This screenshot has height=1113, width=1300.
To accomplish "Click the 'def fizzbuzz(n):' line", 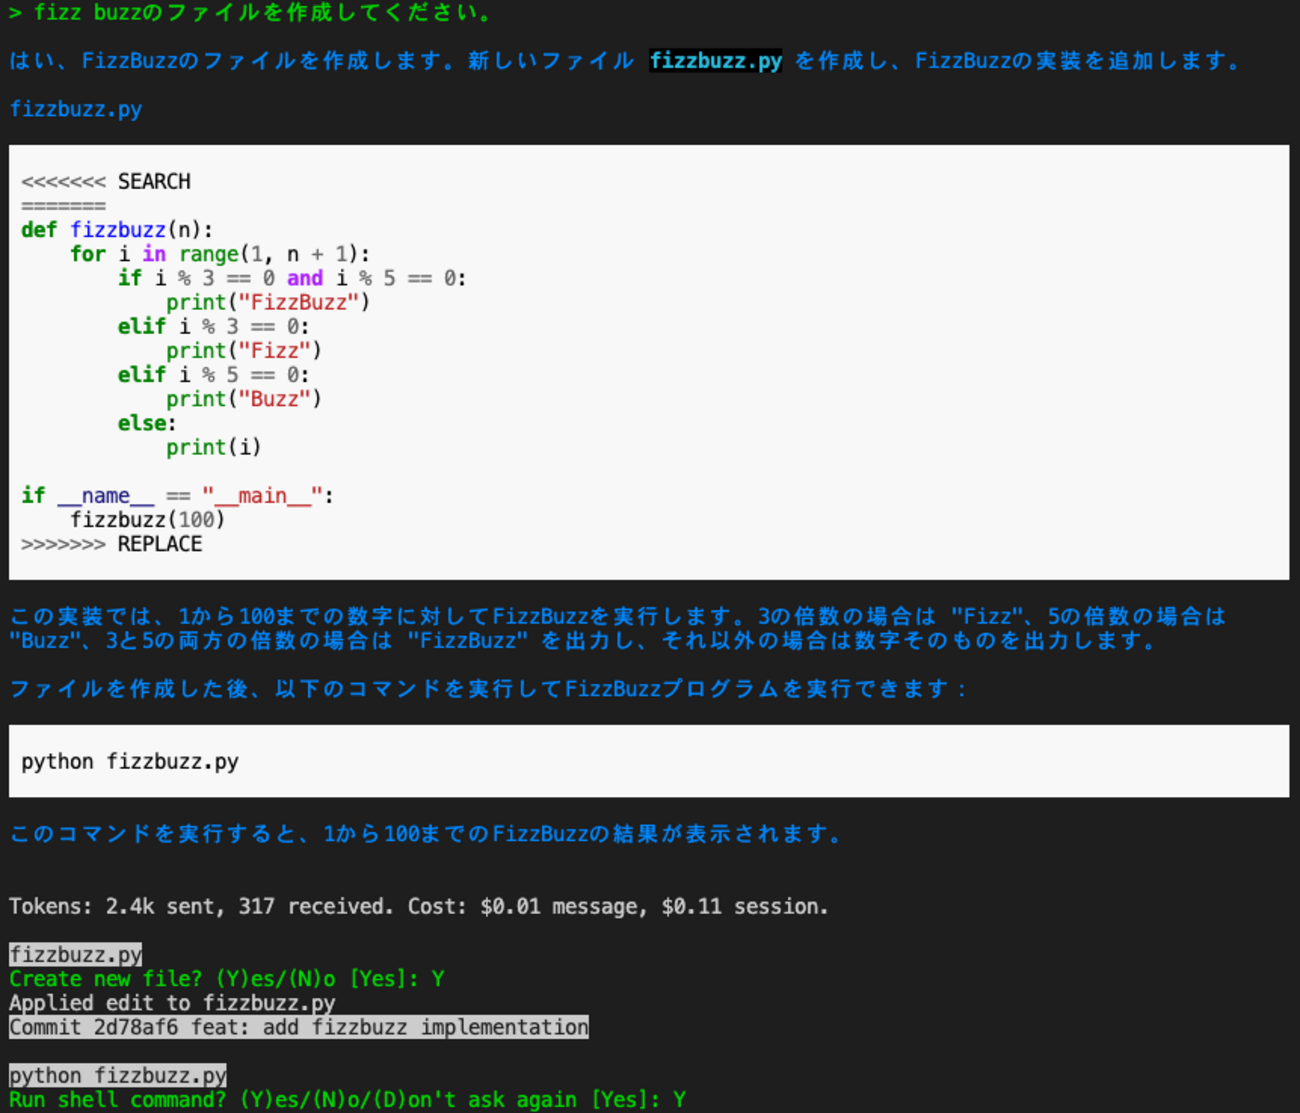I will (117, 230).
